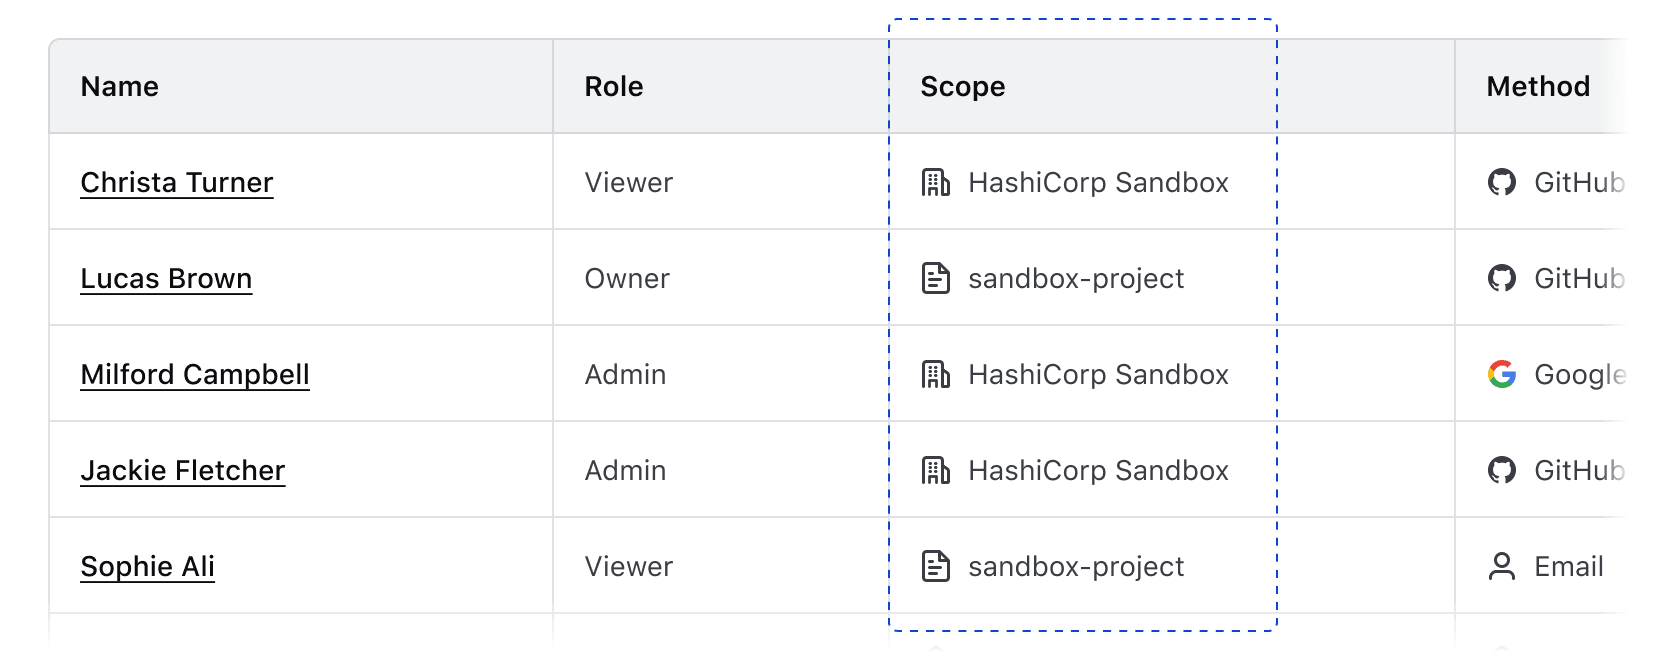Select the HashiCorp Sandbox scope in Christa Turner's row
This screenshot has width=1672, height=652.
click(1098, 182)
